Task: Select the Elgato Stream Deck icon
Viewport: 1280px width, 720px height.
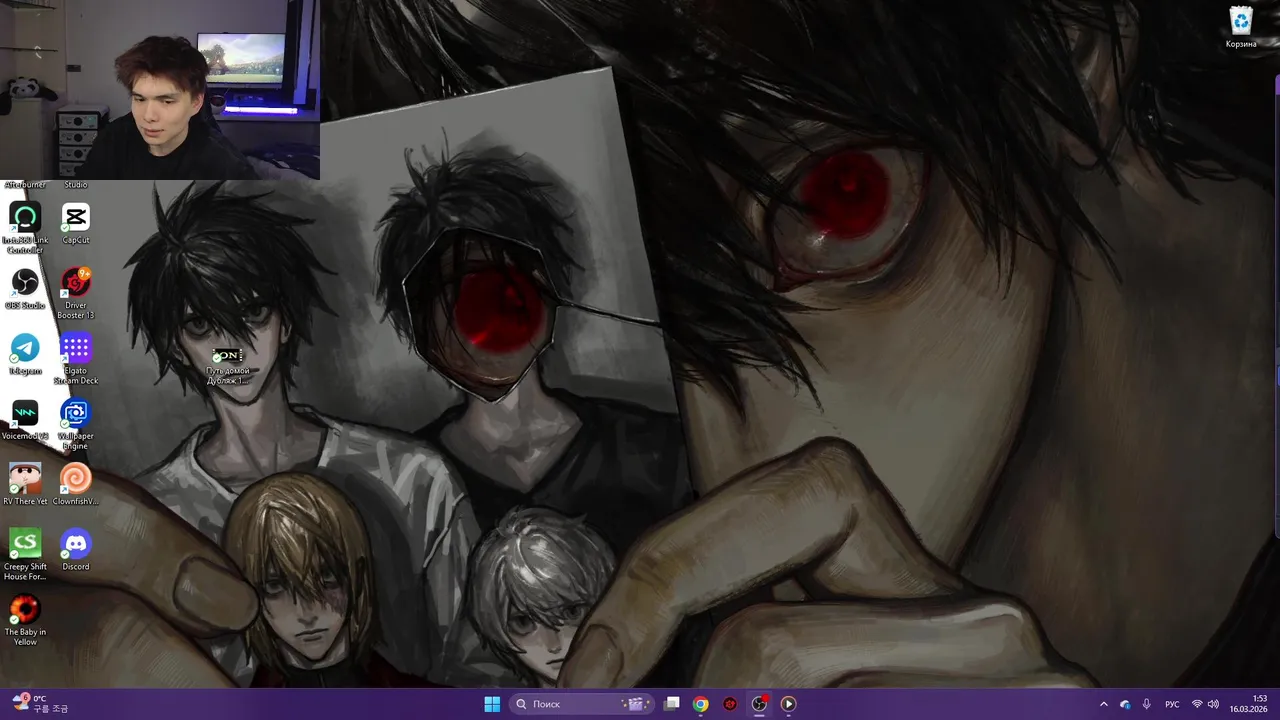Action: coord(76,359)
